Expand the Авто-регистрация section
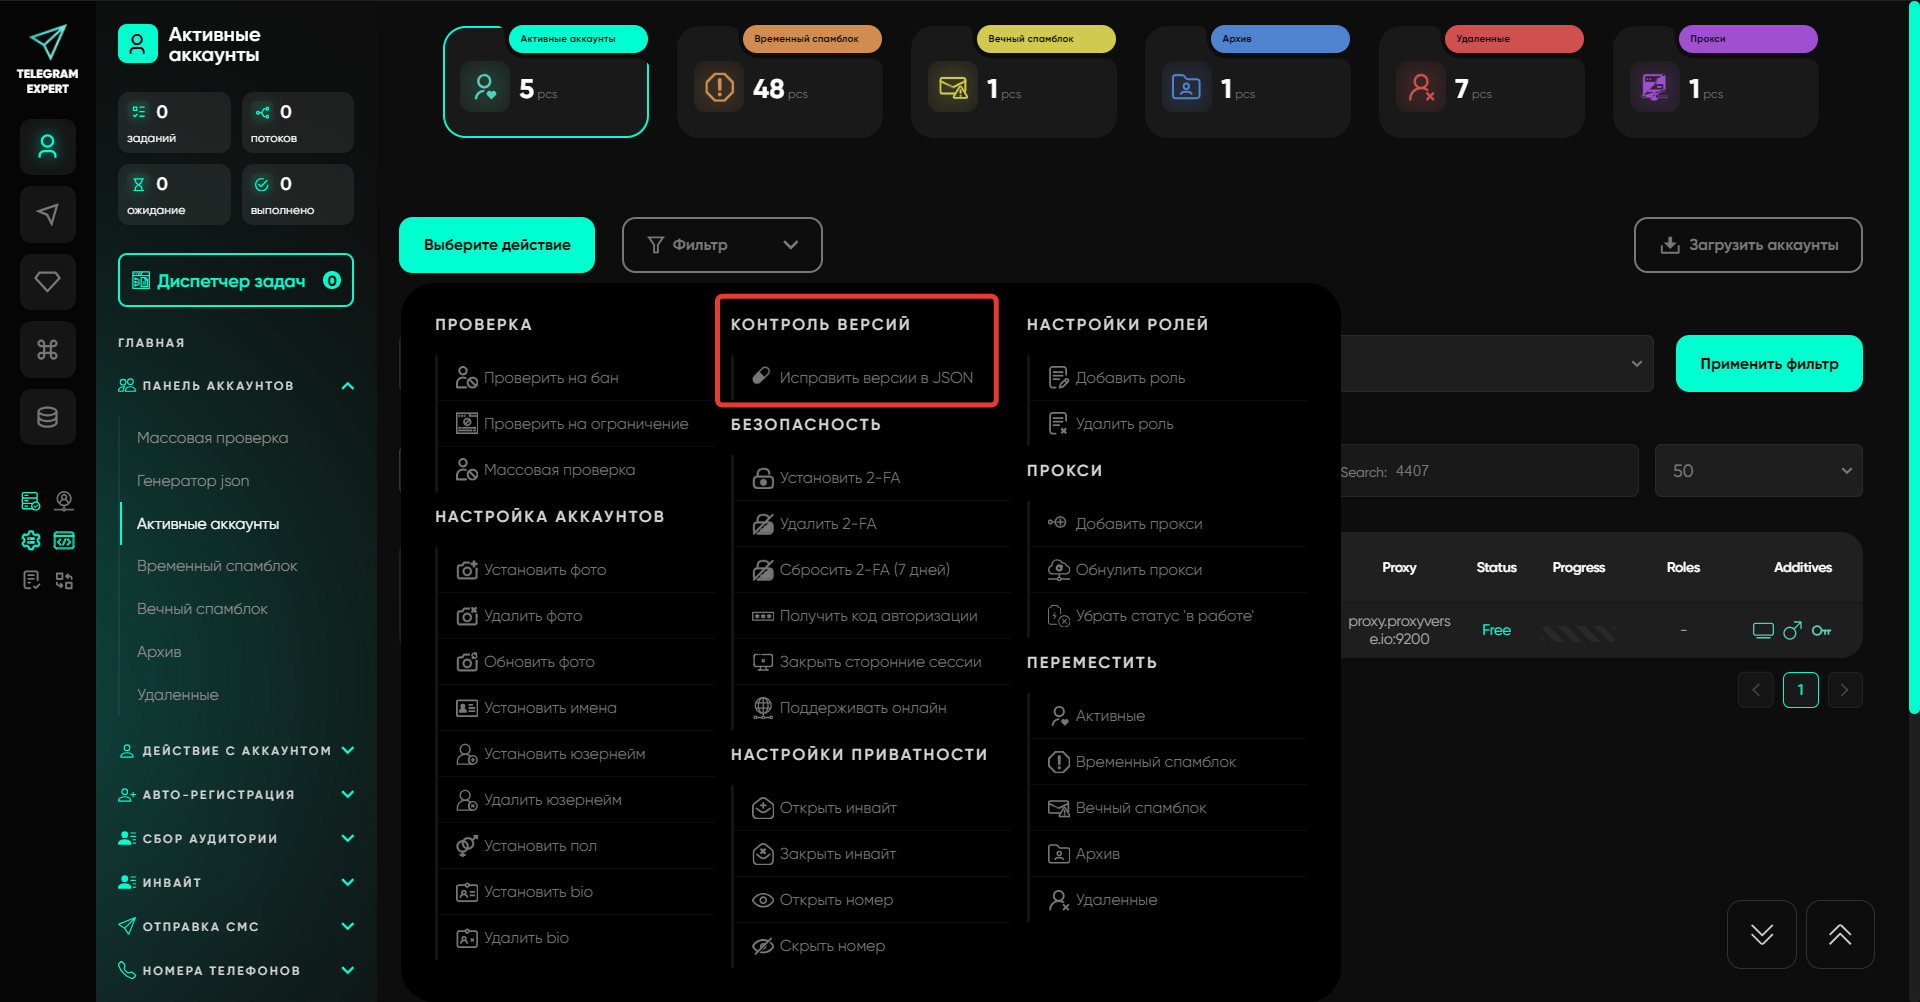This screenshot has height=1002, width=1920. click(347, 795)
